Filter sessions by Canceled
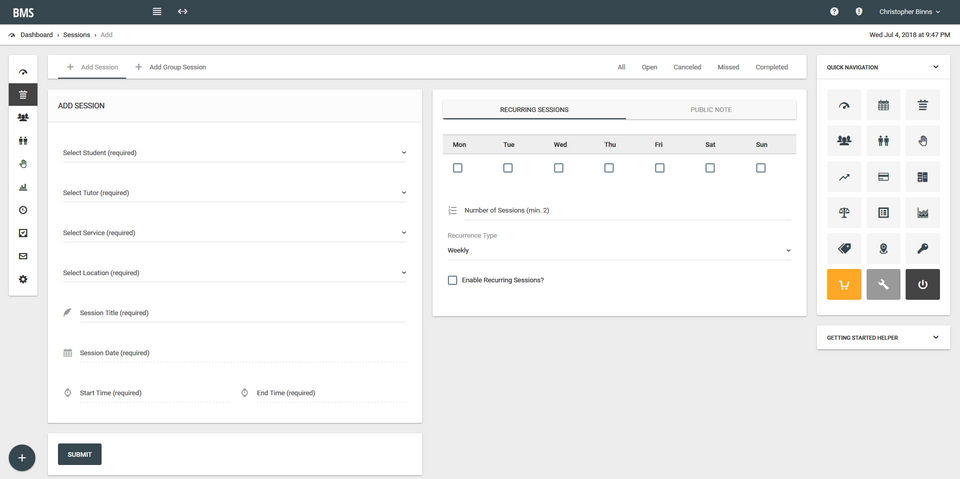The height and width of the screenshot is (479, 960). pyautogui.click(x=687, y=67)
